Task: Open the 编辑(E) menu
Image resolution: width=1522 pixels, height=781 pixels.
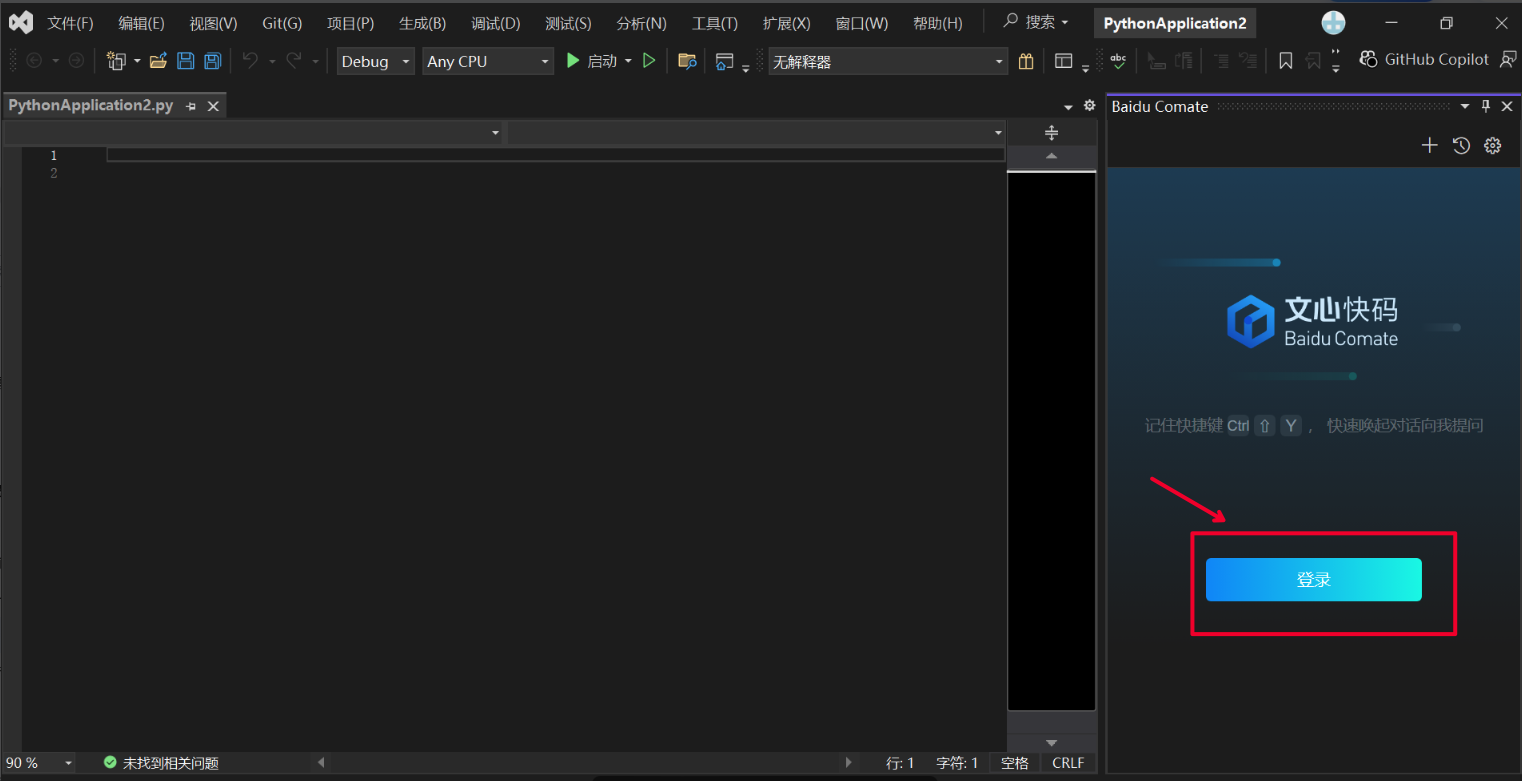Action: 141,23
